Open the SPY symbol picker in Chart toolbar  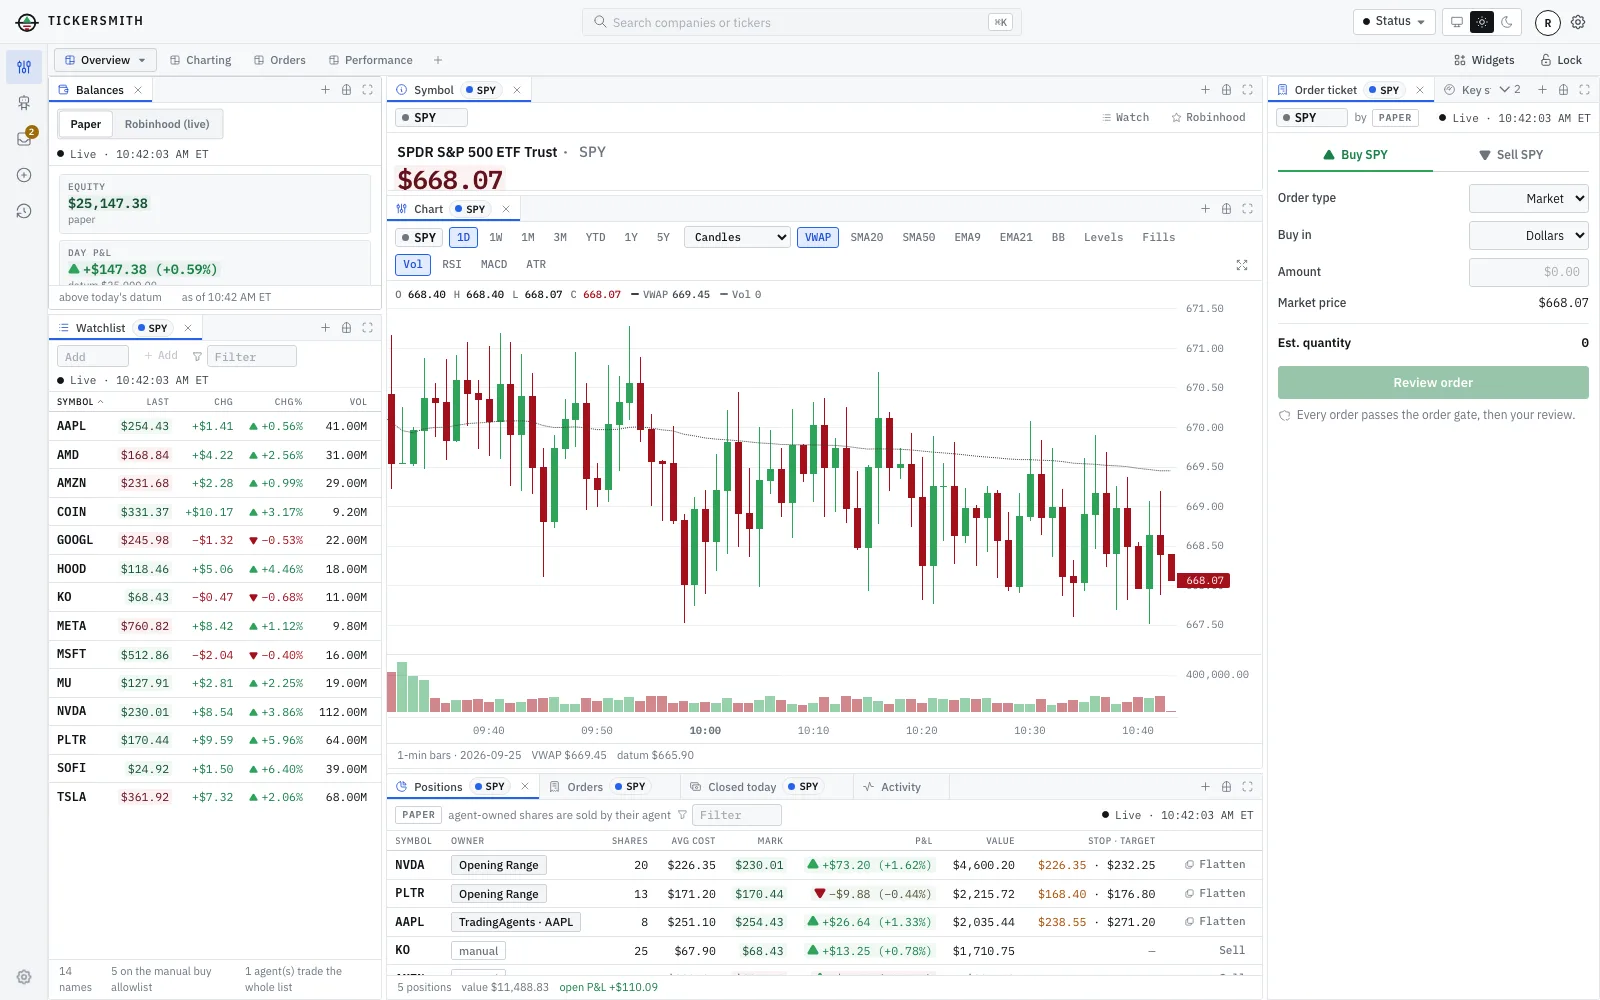coord(419,238)
